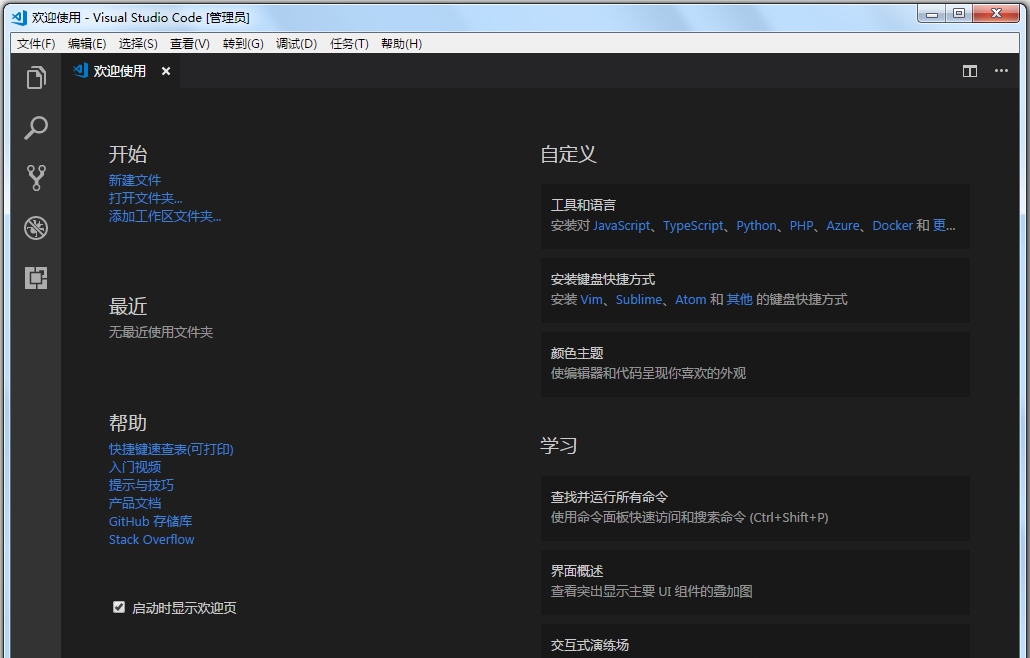Open the 界面概述 card

(x=755, y=582)
